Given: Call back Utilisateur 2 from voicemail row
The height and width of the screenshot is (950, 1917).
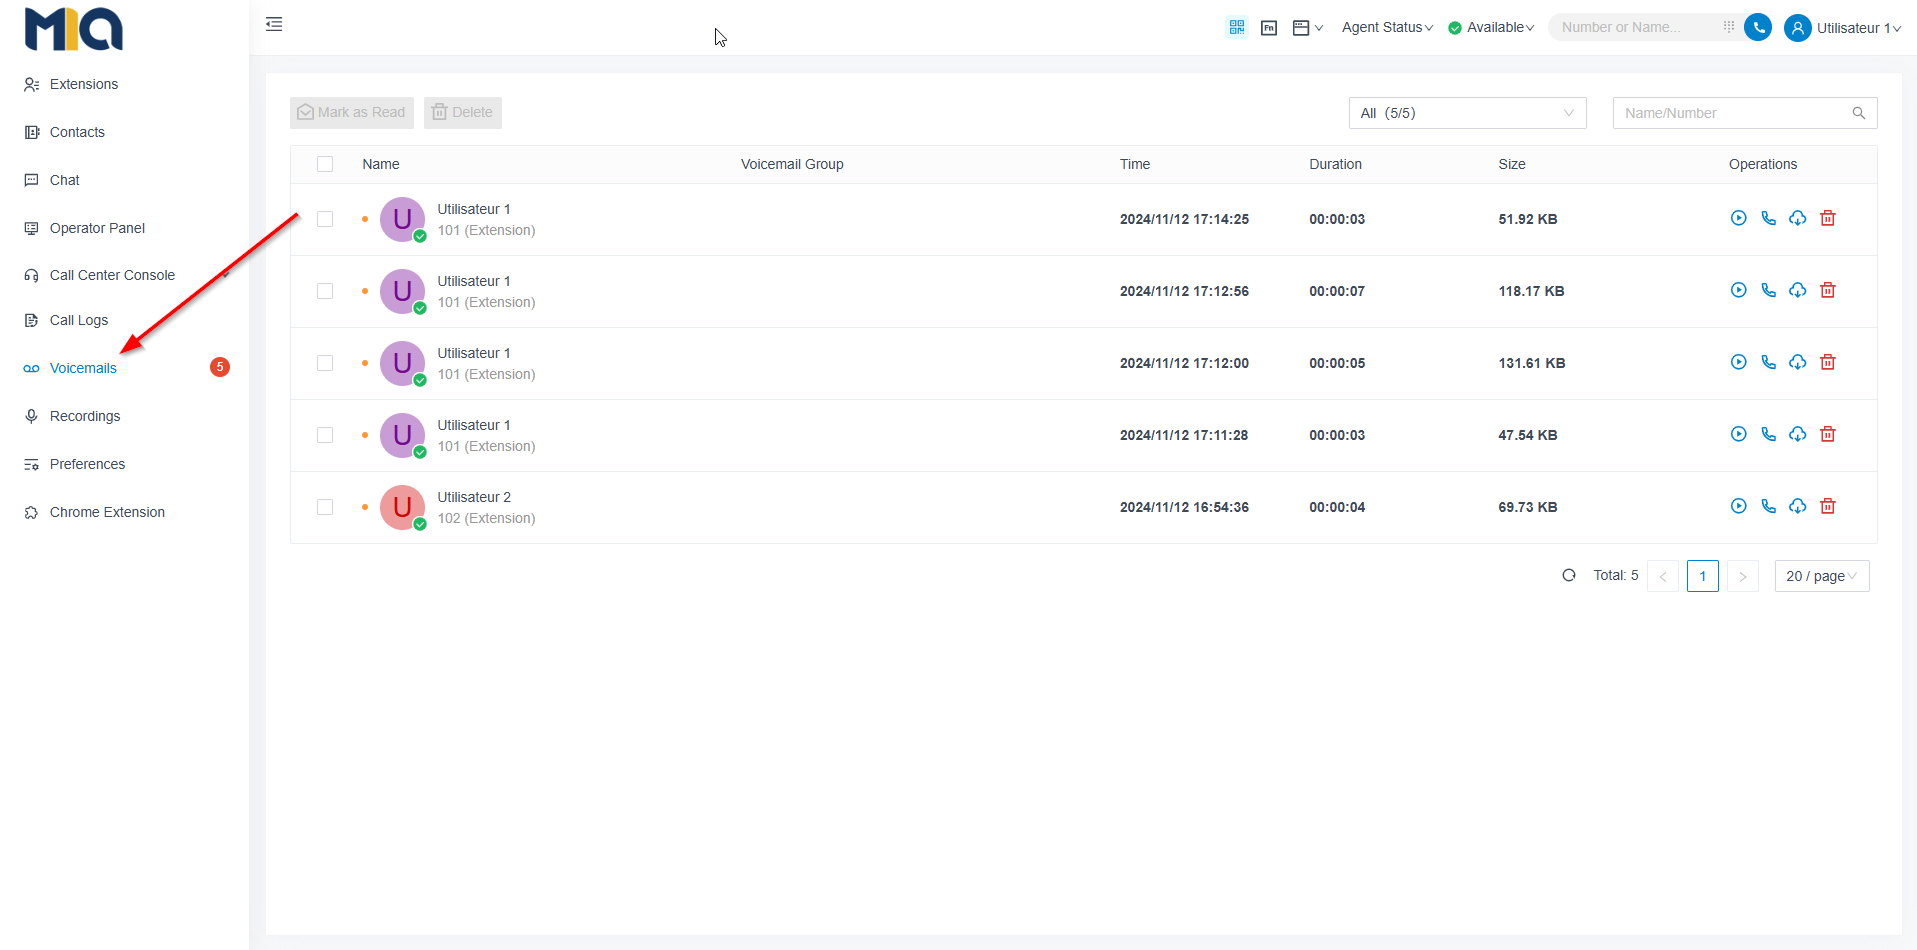Looking at the screenshot, I should click(1768, 506).
